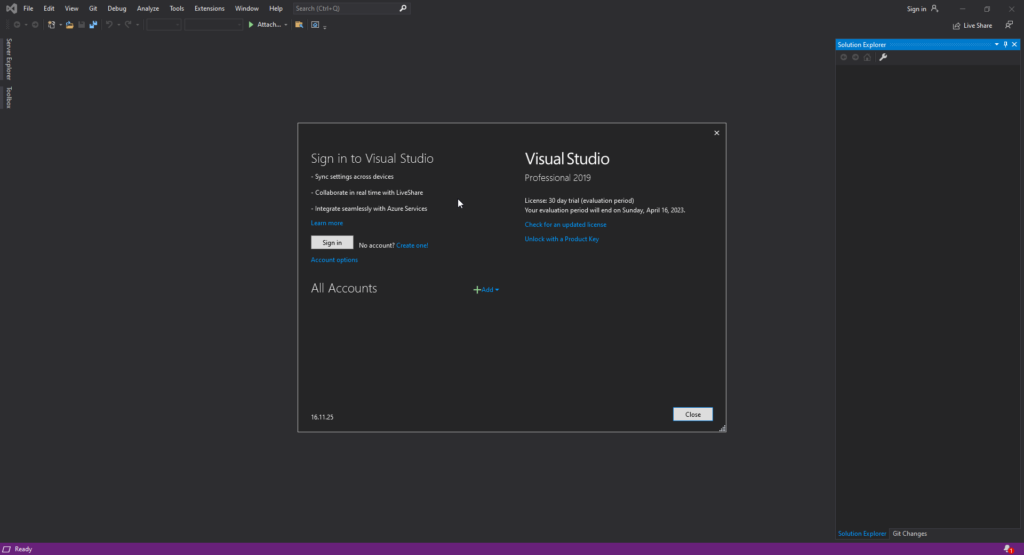
Task: Click the Open File folder icon
Action: (x=69, y=25)
